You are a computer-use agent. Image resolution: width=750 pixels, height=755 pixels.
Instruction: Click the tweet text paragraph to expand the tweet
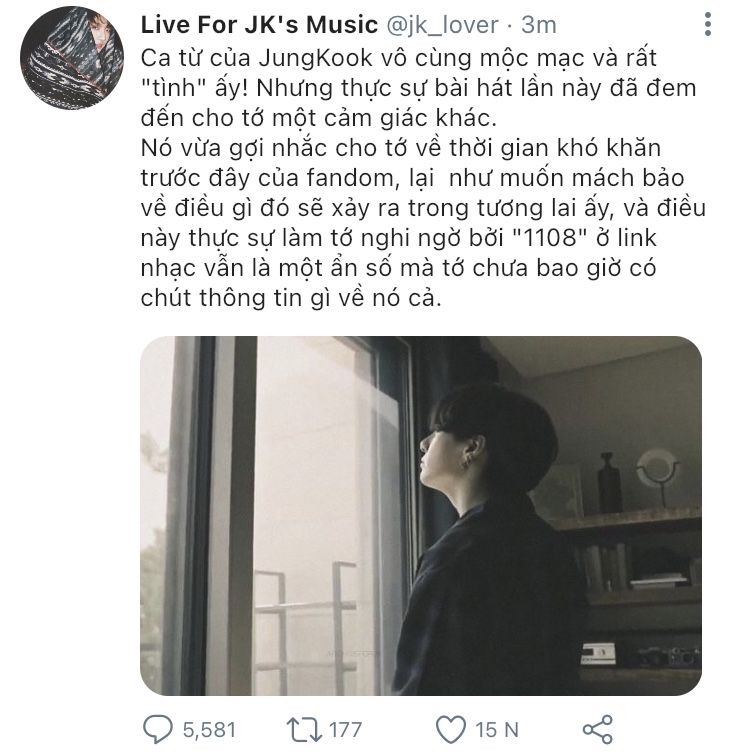click(423, 178)
